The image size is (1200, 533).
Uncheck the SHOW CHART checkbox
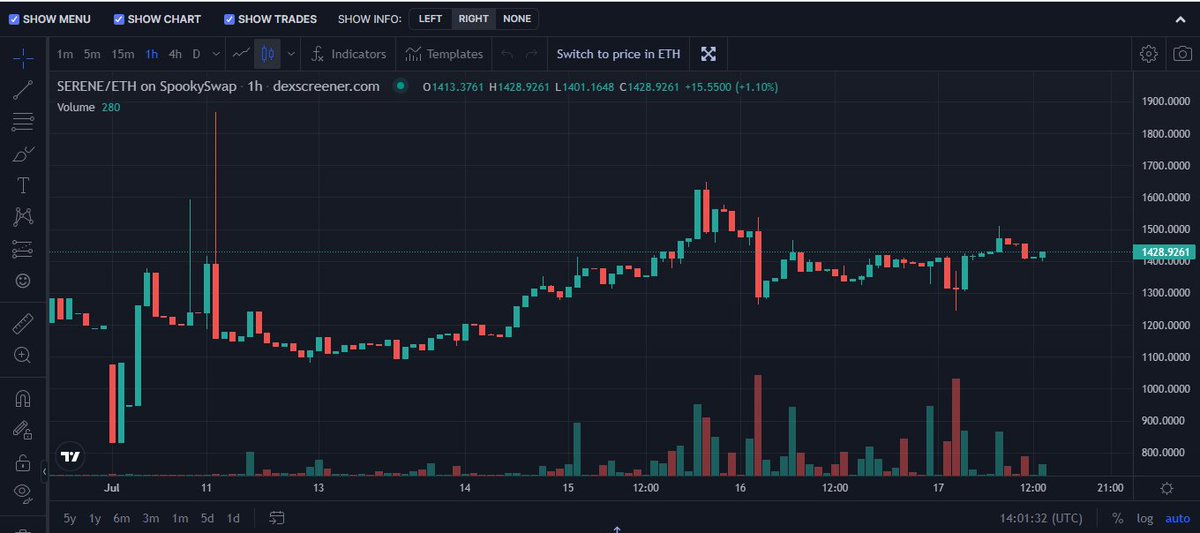(119, 19)
